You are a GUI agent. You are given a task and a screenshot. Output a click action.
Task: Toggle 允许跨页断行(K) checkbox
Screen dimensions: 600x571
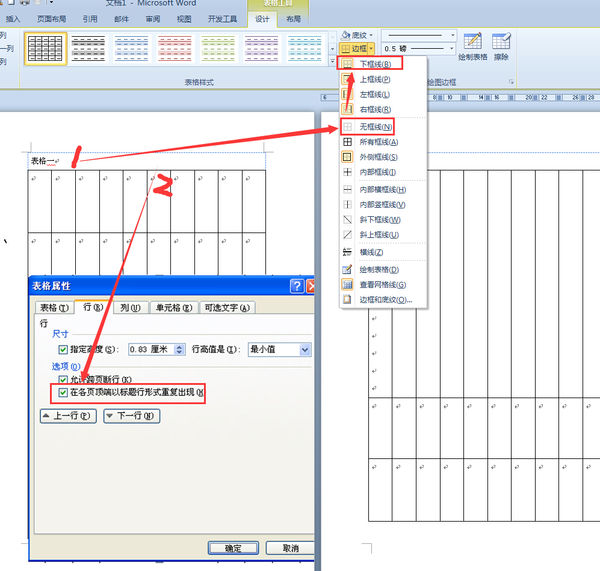[x=63, y=380]
